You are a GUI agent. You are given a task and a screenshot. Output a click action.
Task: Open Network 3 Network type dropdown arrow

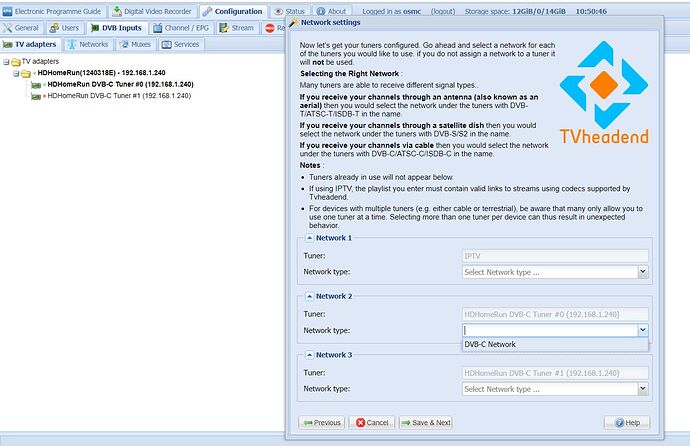(643, 389)
